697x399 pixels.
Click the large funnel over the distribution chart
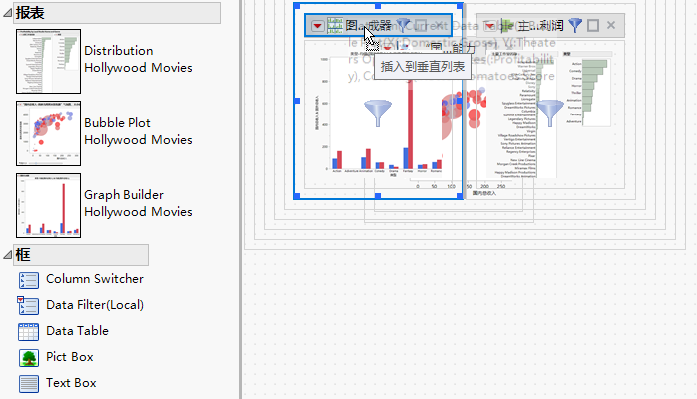click(550, 113)
